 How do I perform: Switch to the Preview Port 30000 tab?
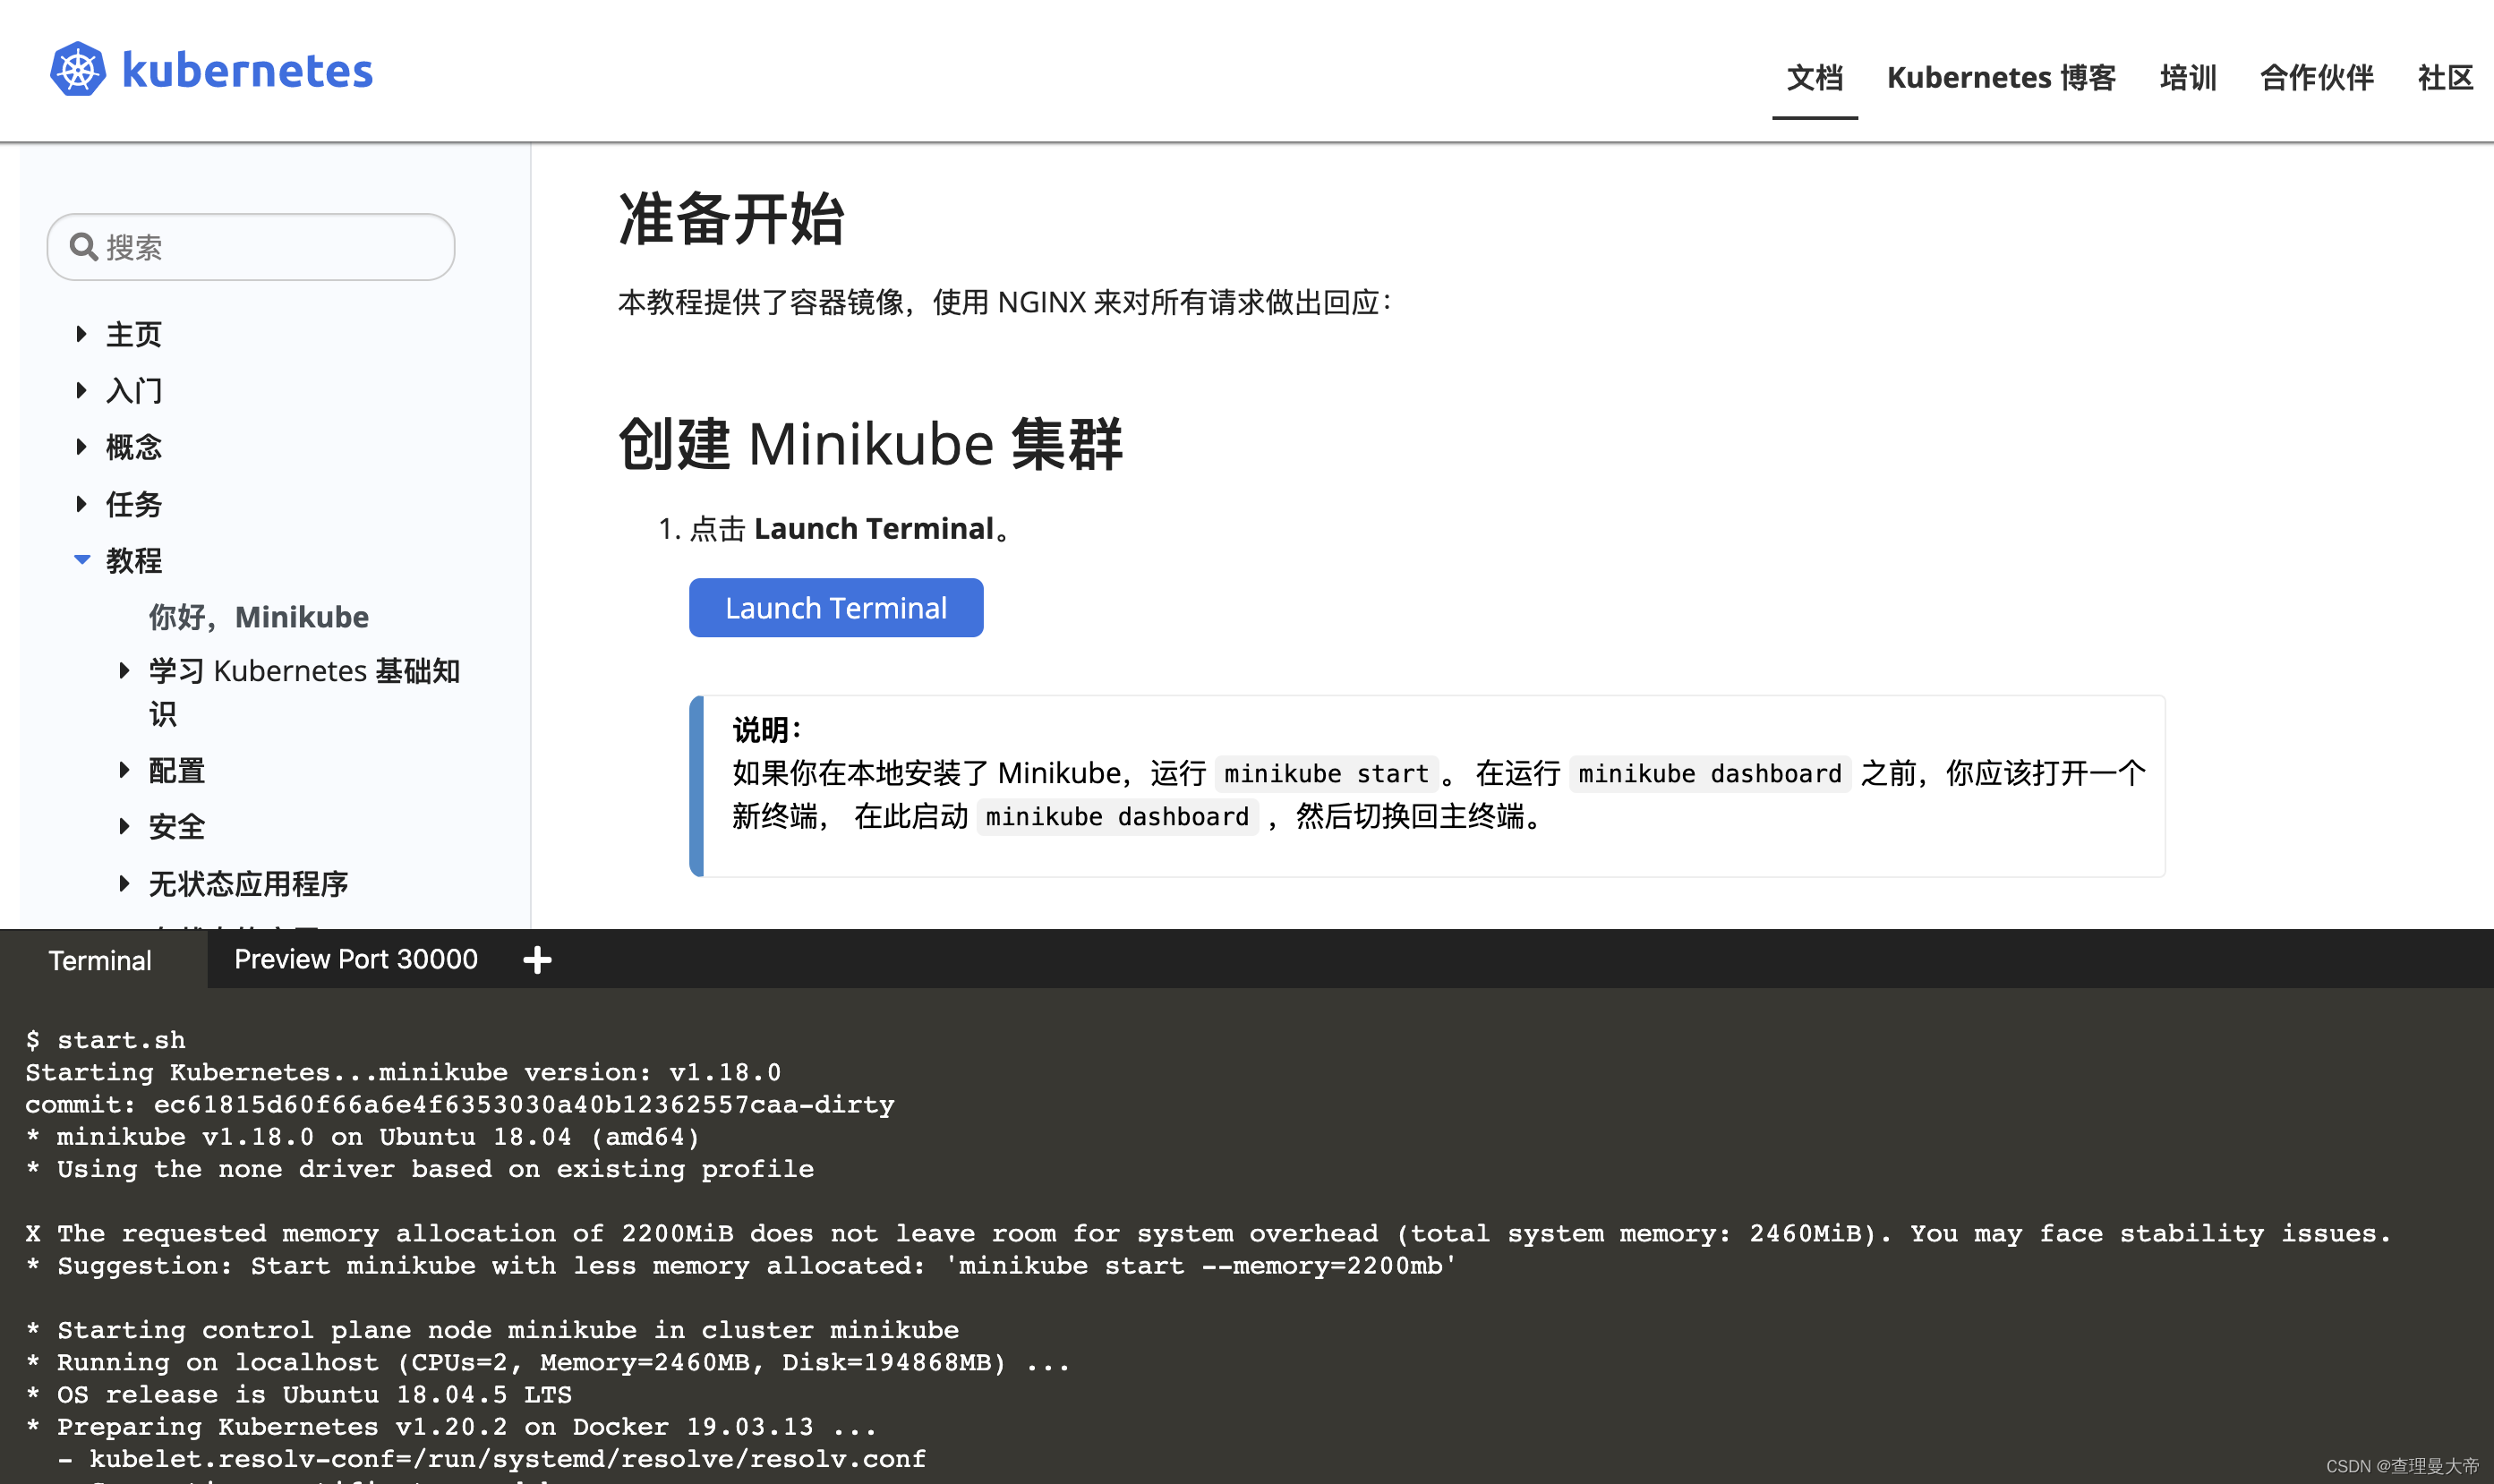(356, 959)
